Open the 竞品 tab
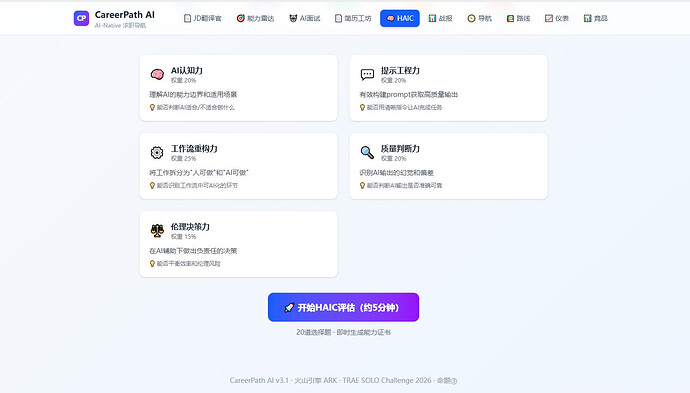The width and height of the screenshot is (690, 393). coord(595,18)
